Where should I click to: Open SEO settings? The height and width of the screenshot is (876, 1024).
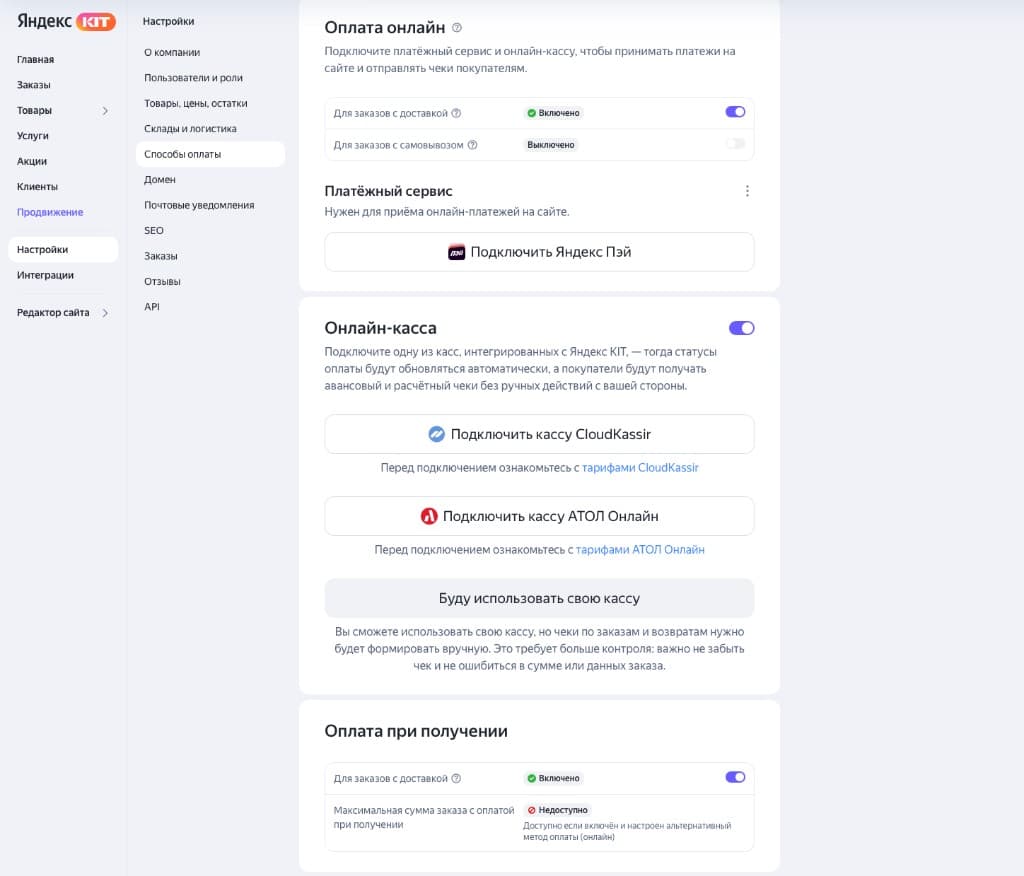(153, 231)
